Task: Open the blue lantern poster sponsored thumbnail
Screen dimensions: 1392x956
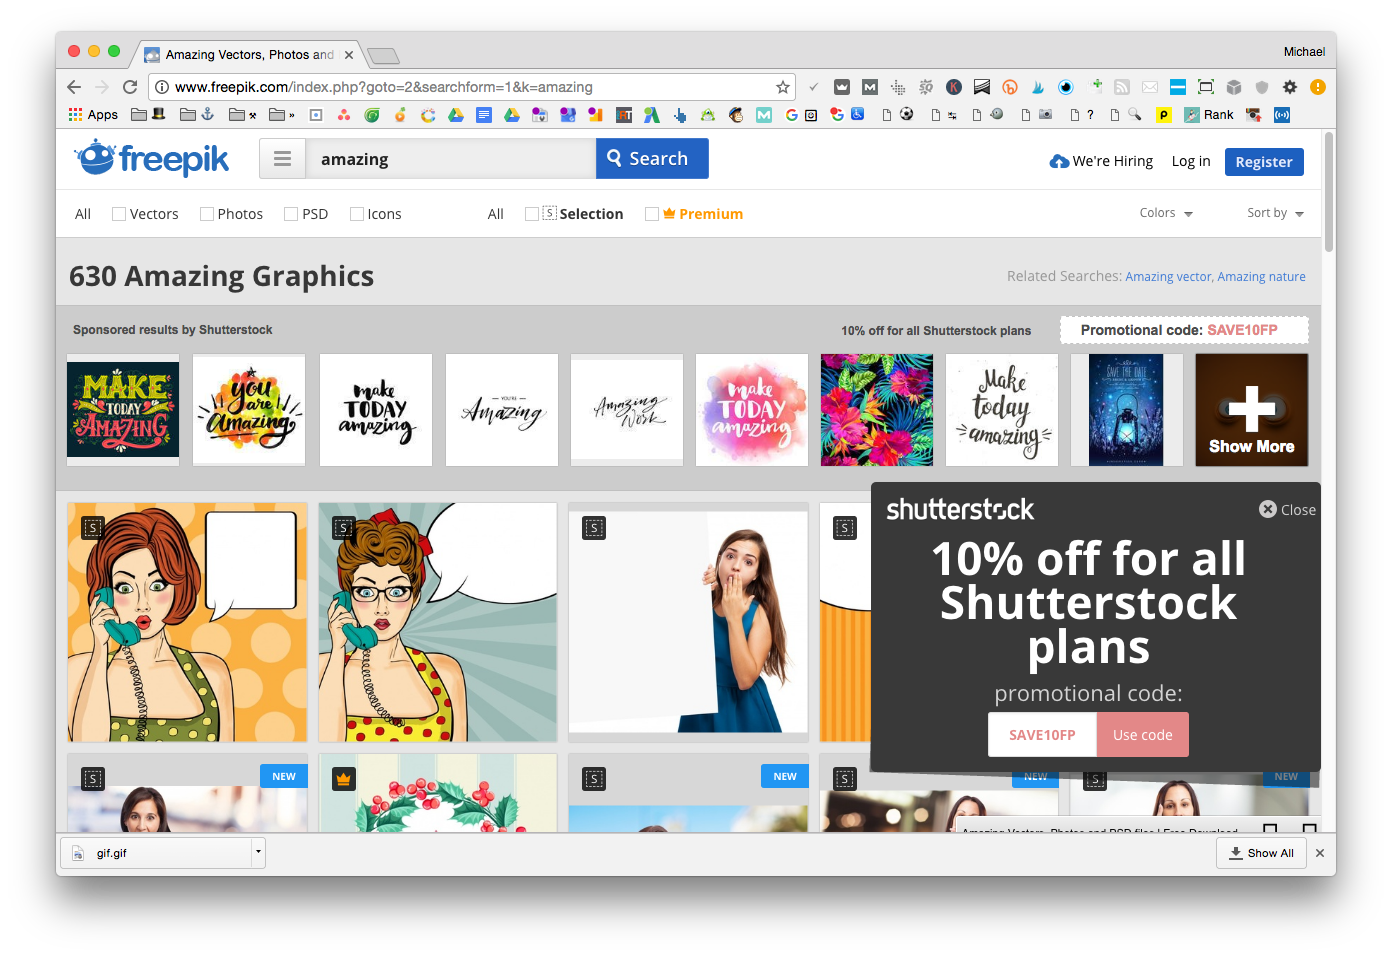Action: (x=1127, y=410)
